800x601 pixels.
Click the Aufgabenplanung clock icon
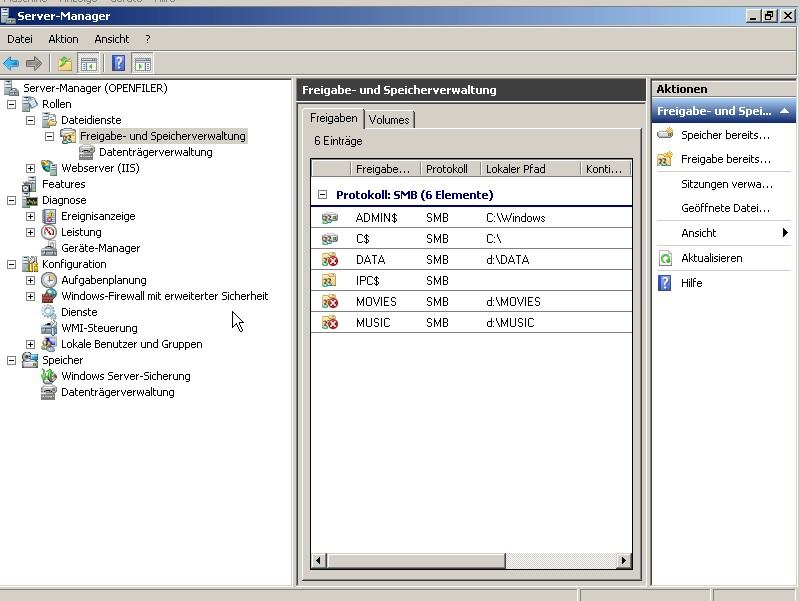click(49, 280)
